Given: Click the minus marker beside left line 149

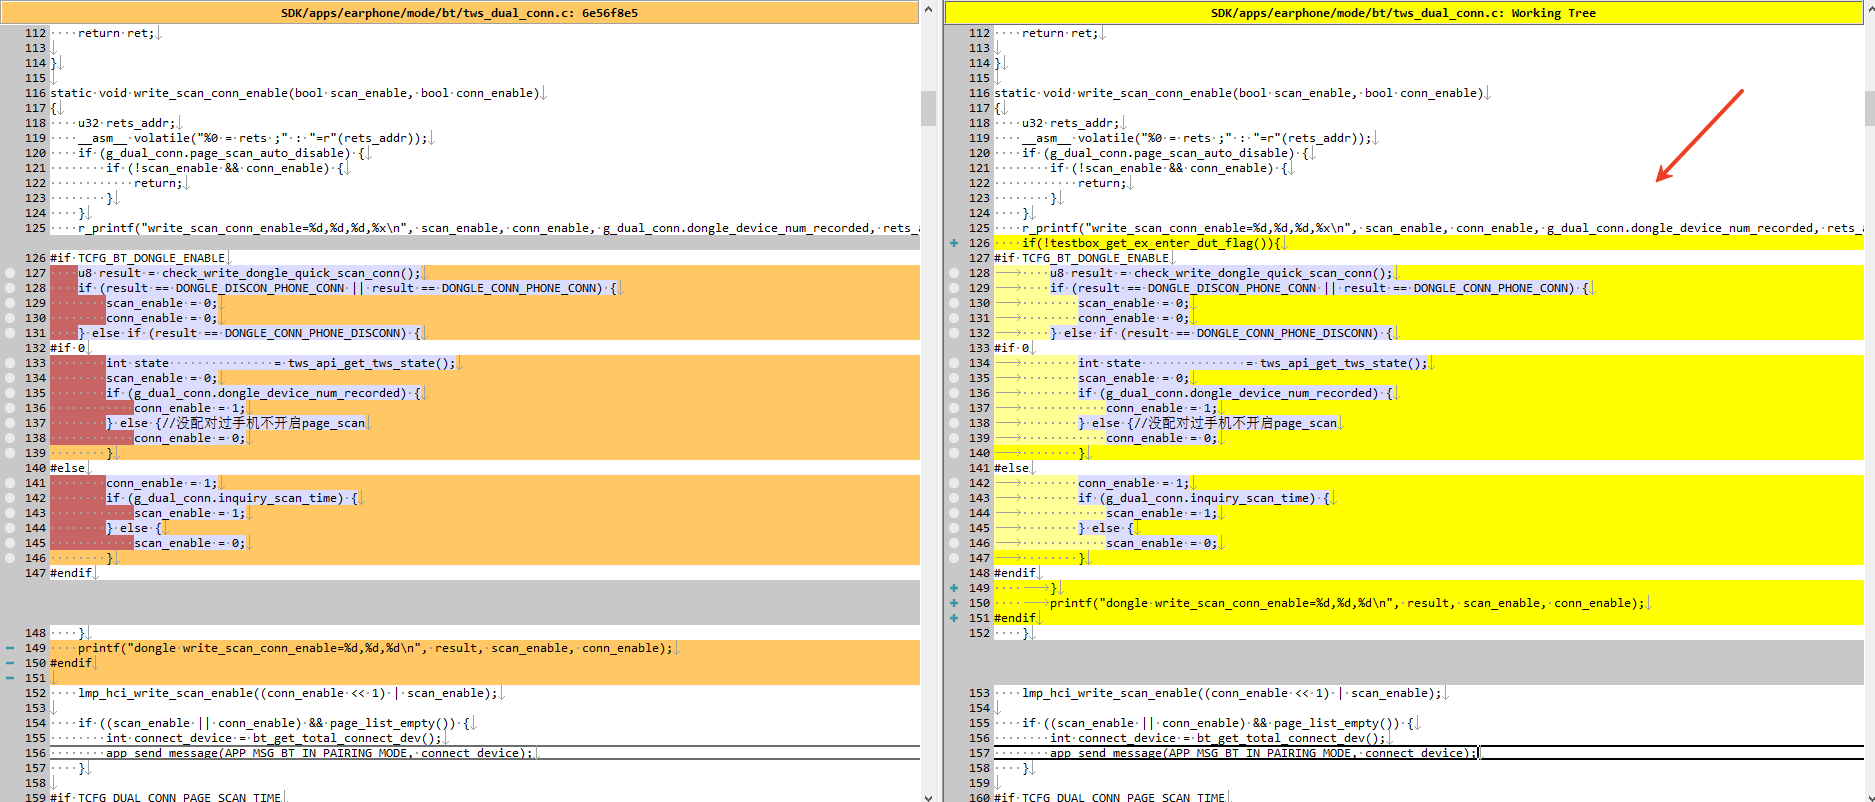Looking at the screenshot, I should 10,648.
